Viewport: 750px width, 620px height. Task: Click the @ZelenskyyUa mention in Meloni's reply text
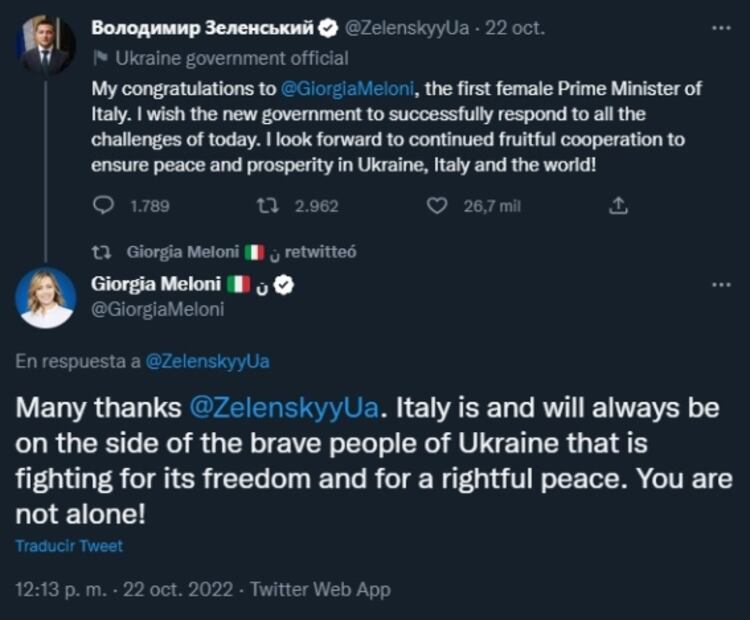tap(283, 409)
